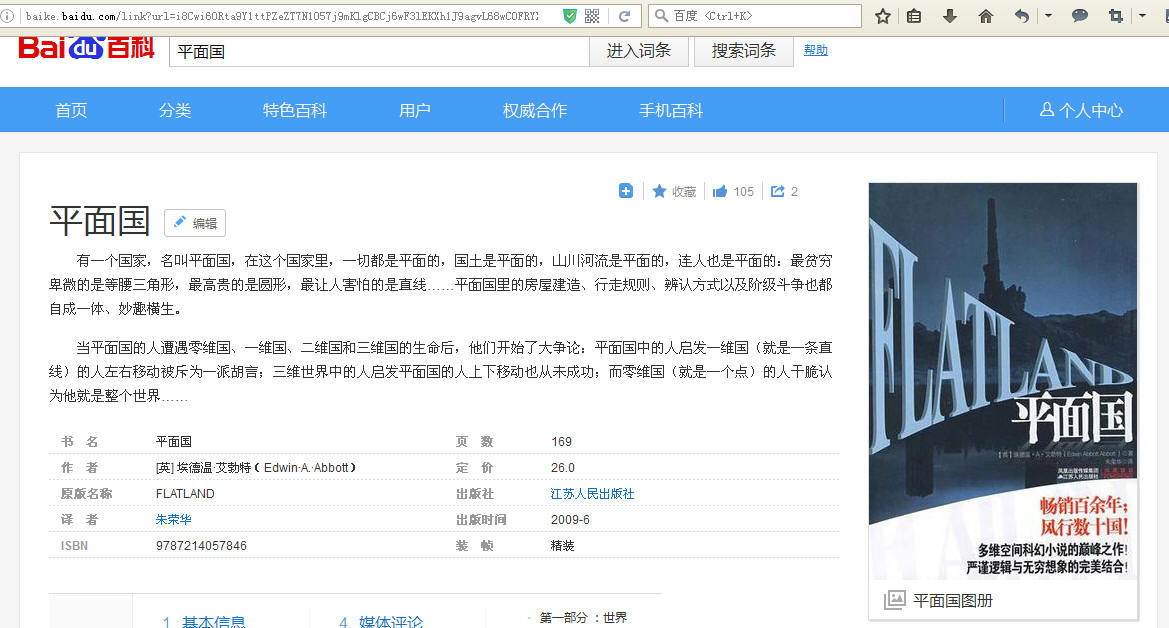Jump to section 1 基本信息

(x=204, y=621)
